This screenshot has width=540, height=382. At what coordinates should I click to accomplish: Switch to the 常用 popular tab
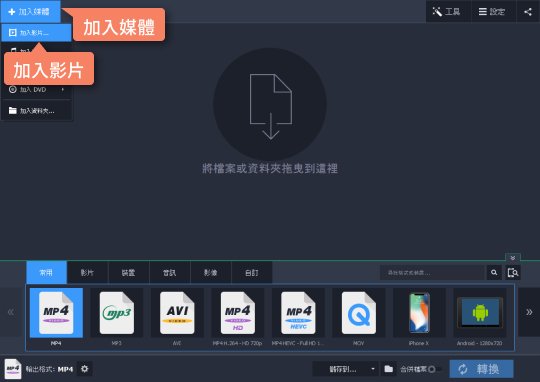(x=46, y=272)
